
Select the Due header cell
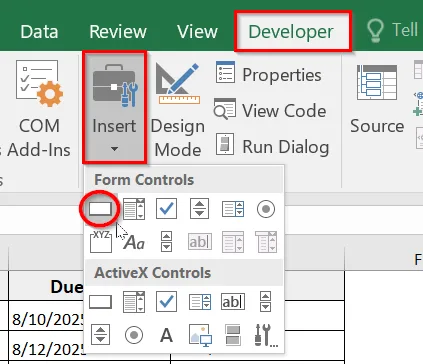(x=47, y=286)
